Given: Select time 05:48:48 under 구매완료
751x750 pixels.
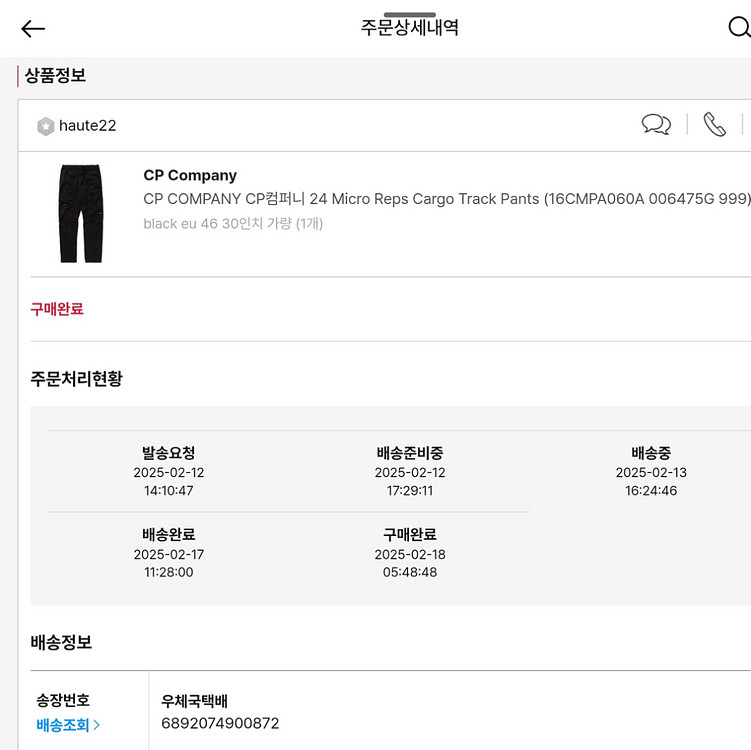Looking at the screenshot, I should [x=410, y=572].
